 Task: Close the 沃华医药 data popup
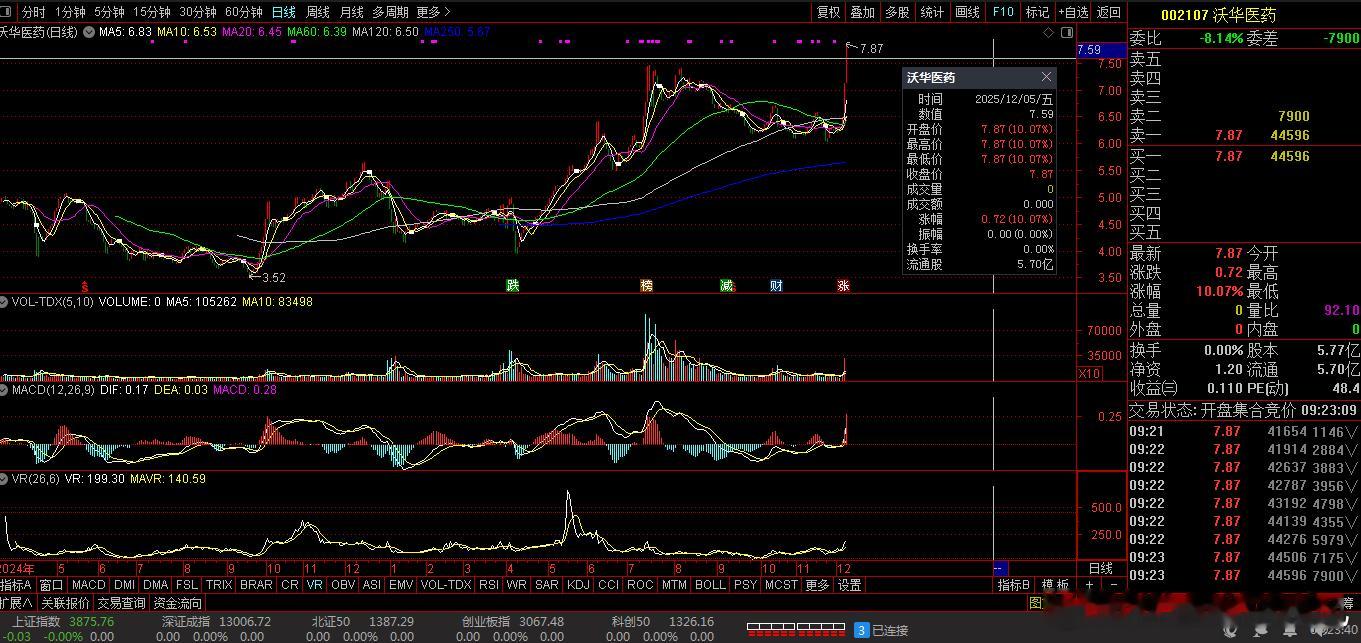pyautogui.click(x=1046, y=77)
